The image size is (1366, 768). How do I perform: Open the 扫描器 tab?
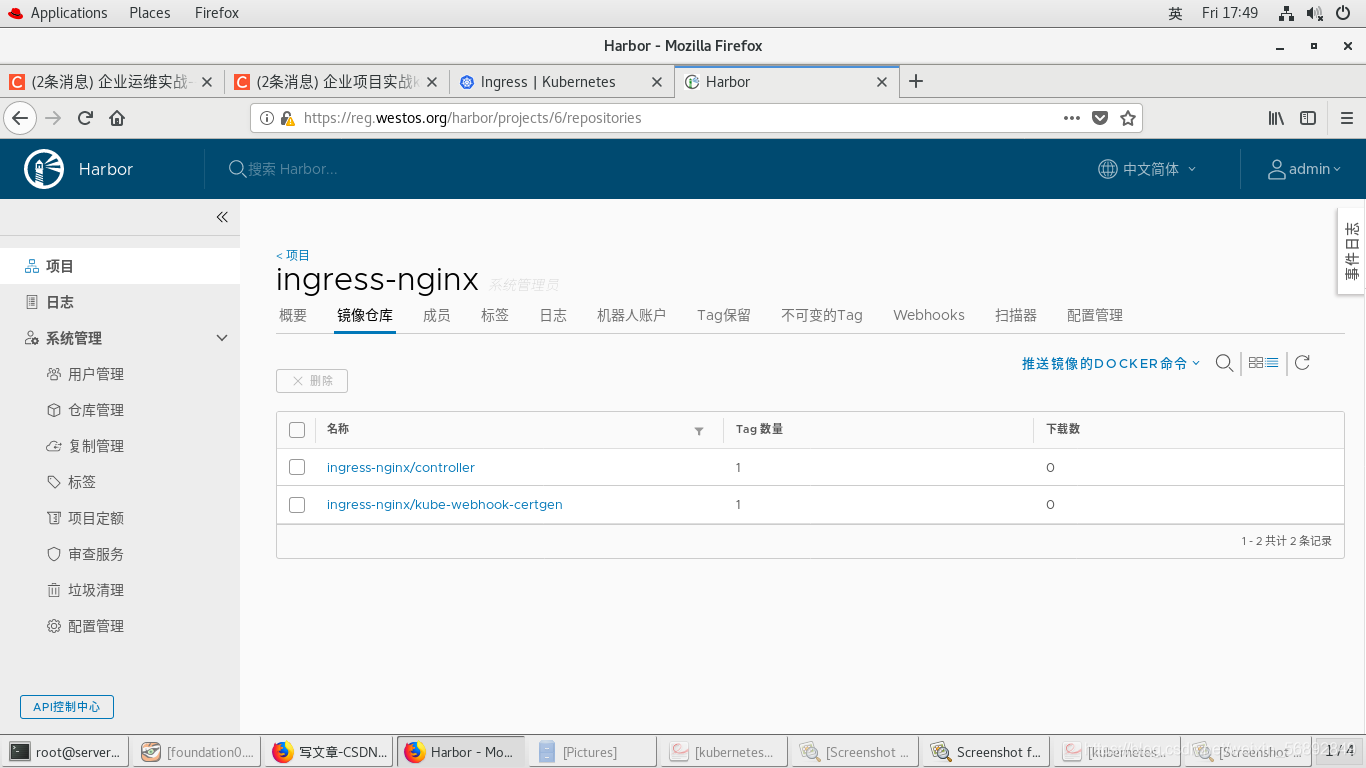tap(1016, 315)
